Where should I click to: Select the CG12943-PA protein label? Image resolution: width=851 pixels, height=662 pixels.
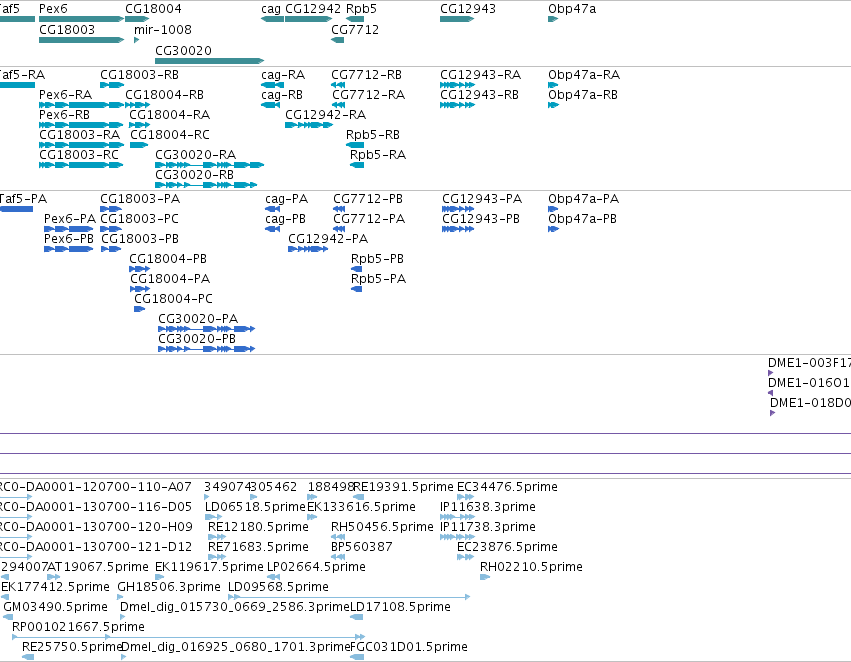[x=482, y=199]
